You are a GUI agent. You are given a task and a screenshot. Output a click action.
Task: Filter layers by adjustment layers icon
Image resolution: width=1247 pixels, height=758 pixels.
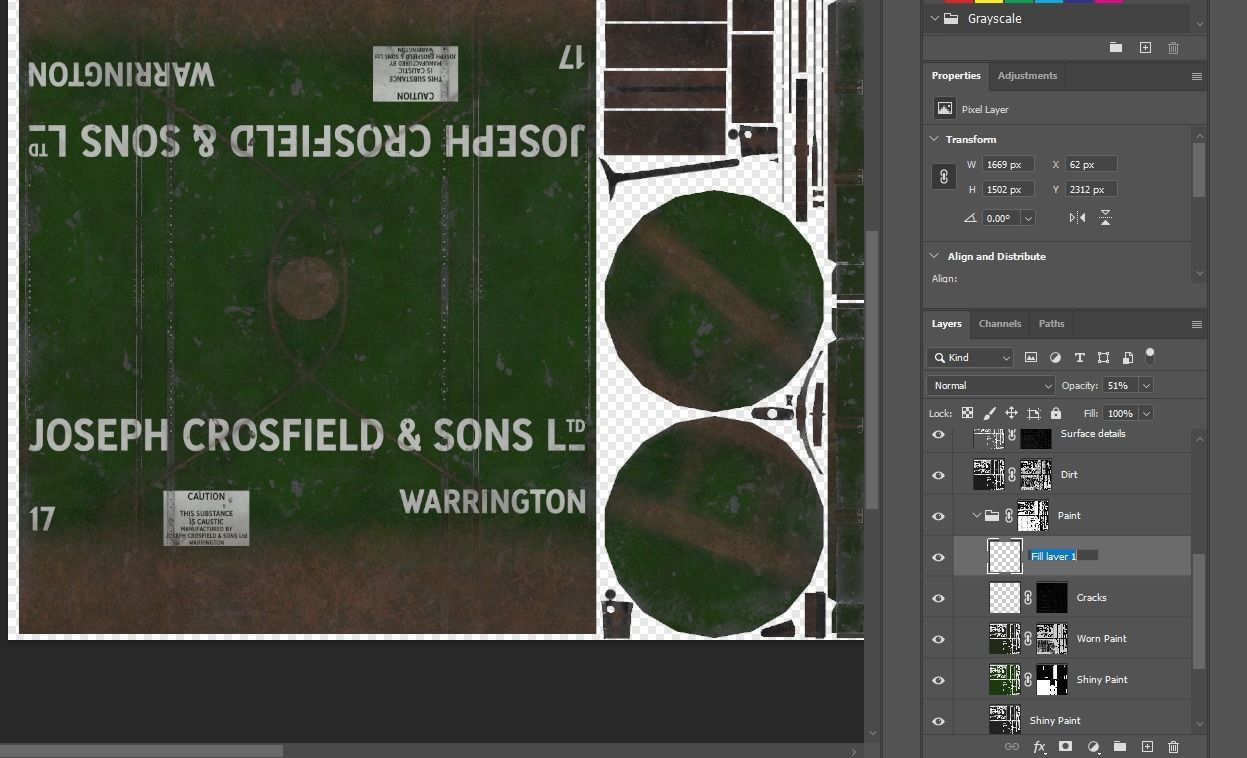pyautogui.click(x=1055, y=357)
